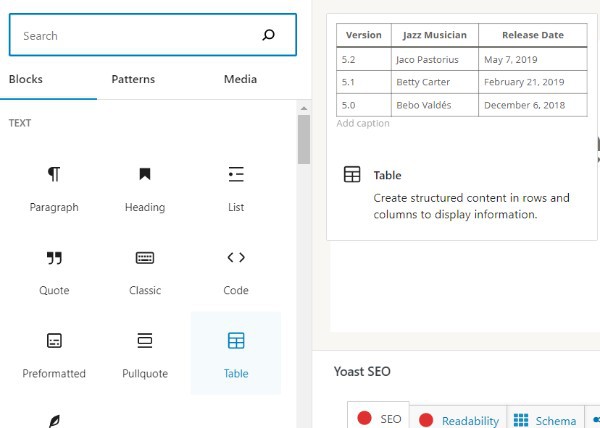Switch to the Media tab

point(240,79)
